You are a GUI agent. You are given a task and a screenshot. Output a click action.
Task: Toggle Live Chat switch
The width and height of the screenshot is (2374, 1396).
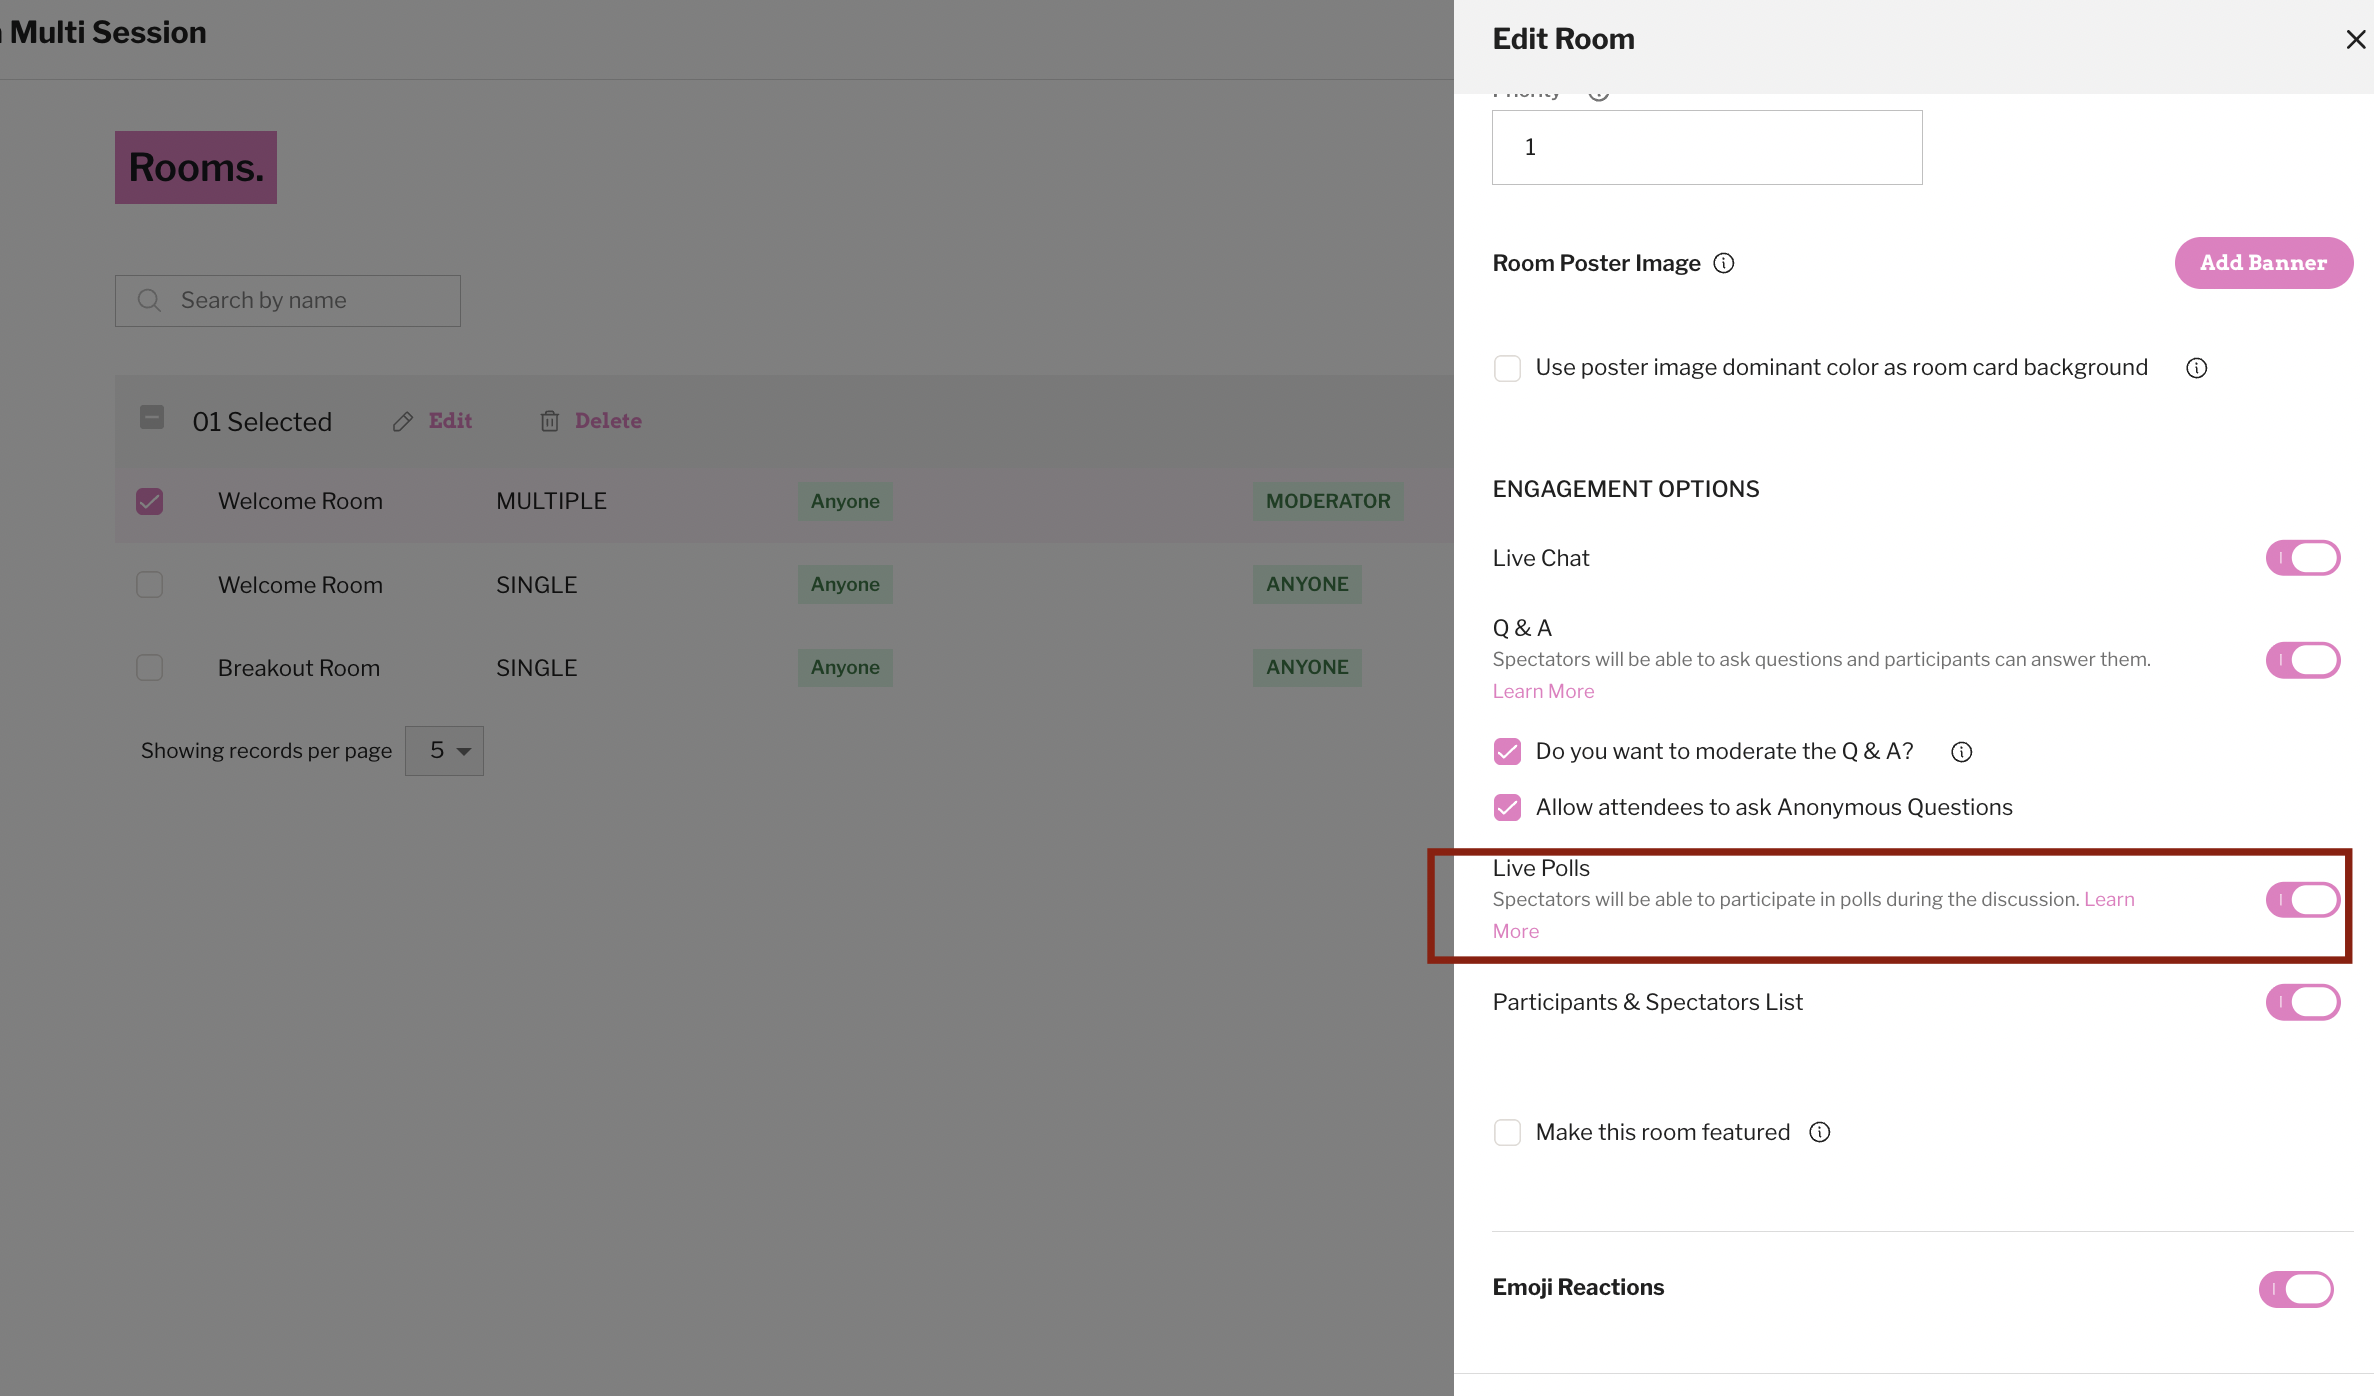(x=2302, y=558)
